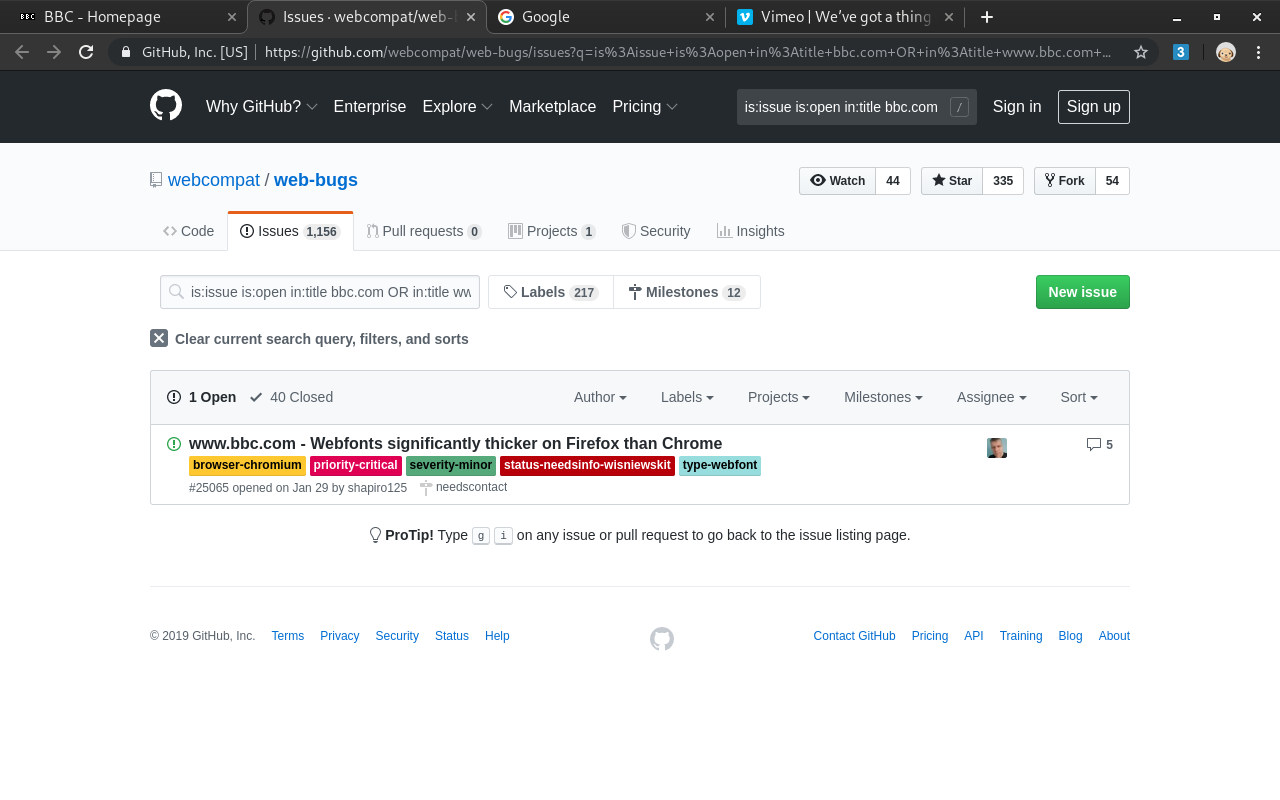Click the Sign in link
This screenshot has width=1280, height=800.
point(1017,107)
